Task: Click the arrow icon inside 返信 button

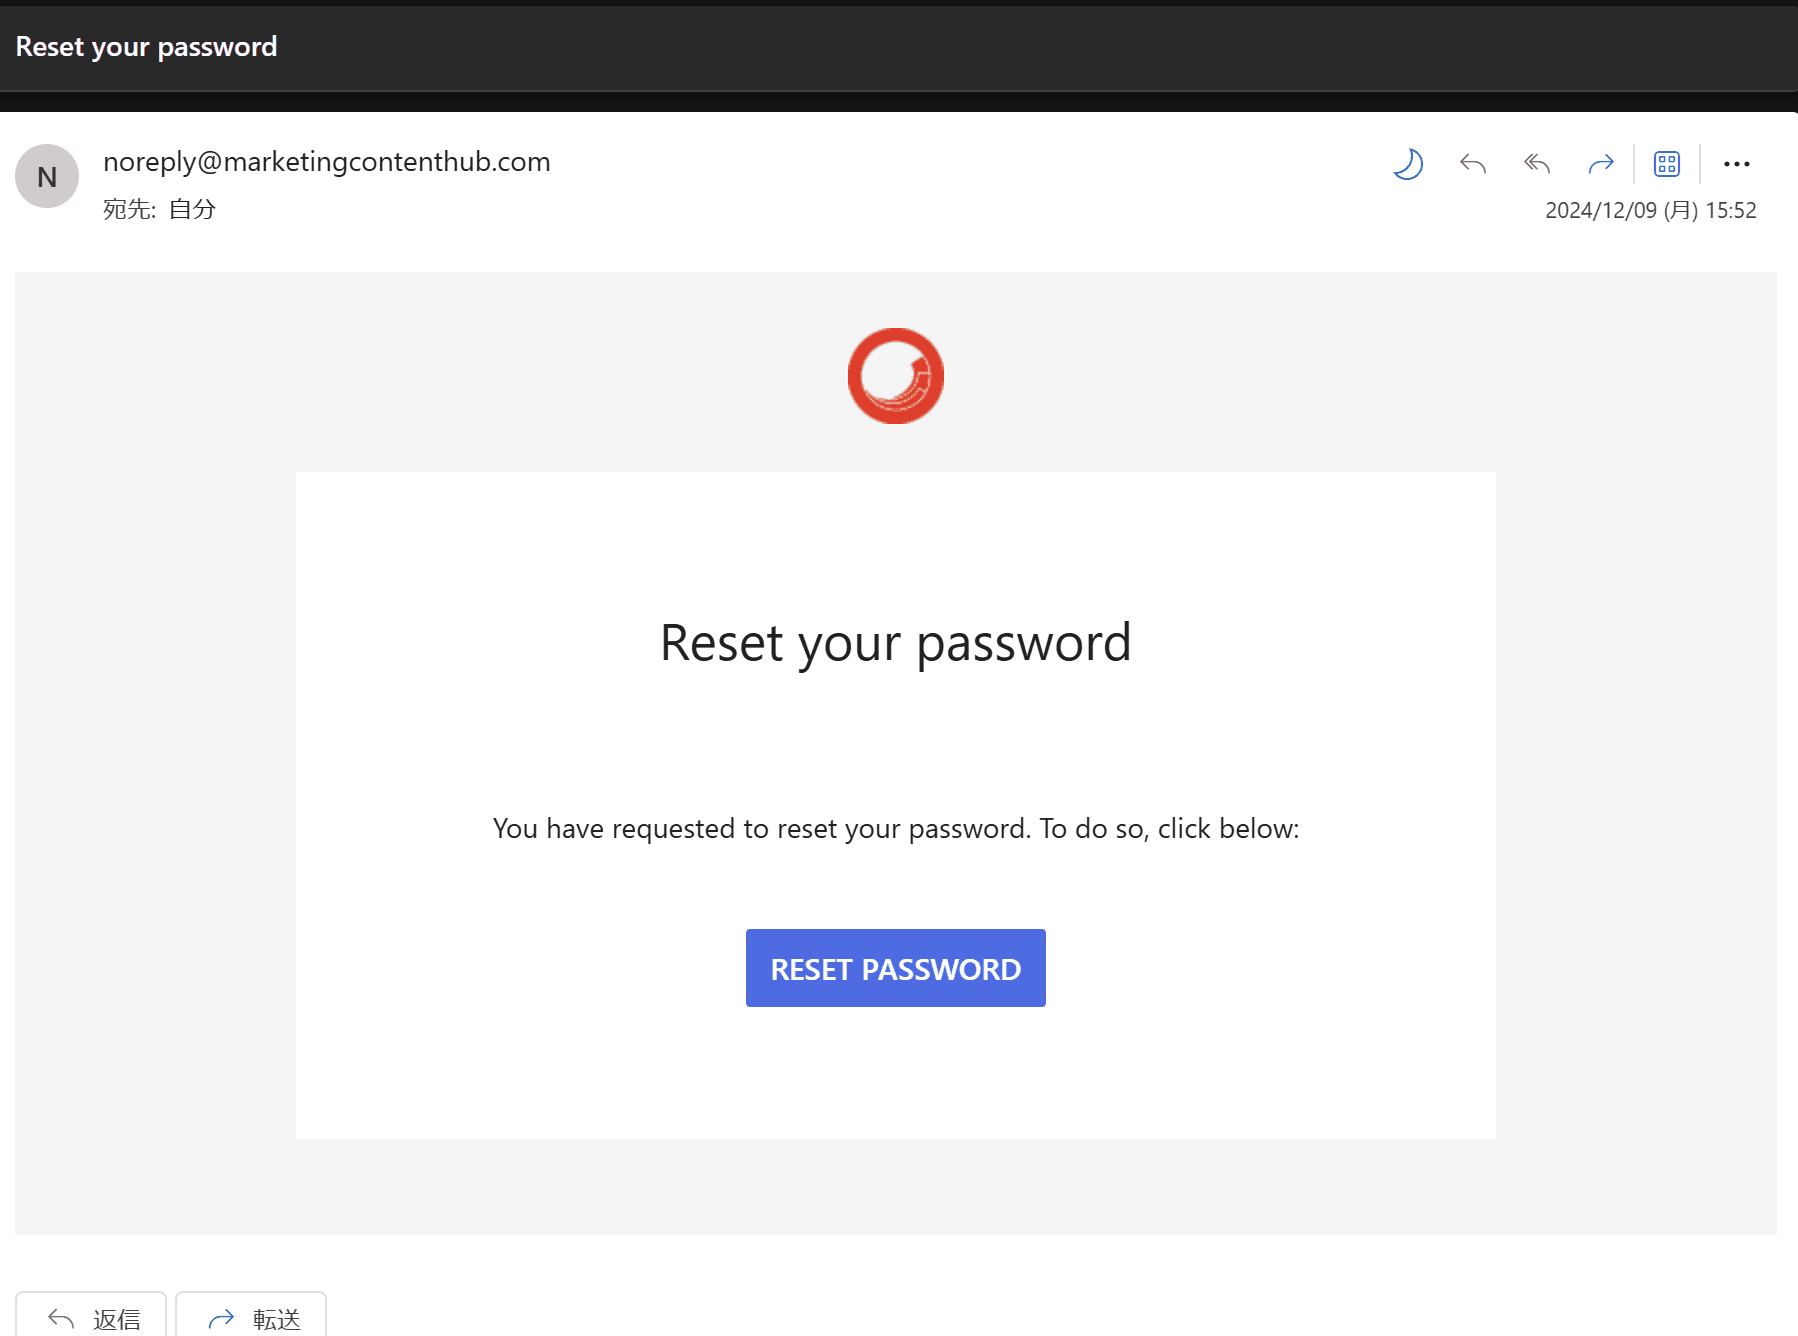Action: [61, 1319]
